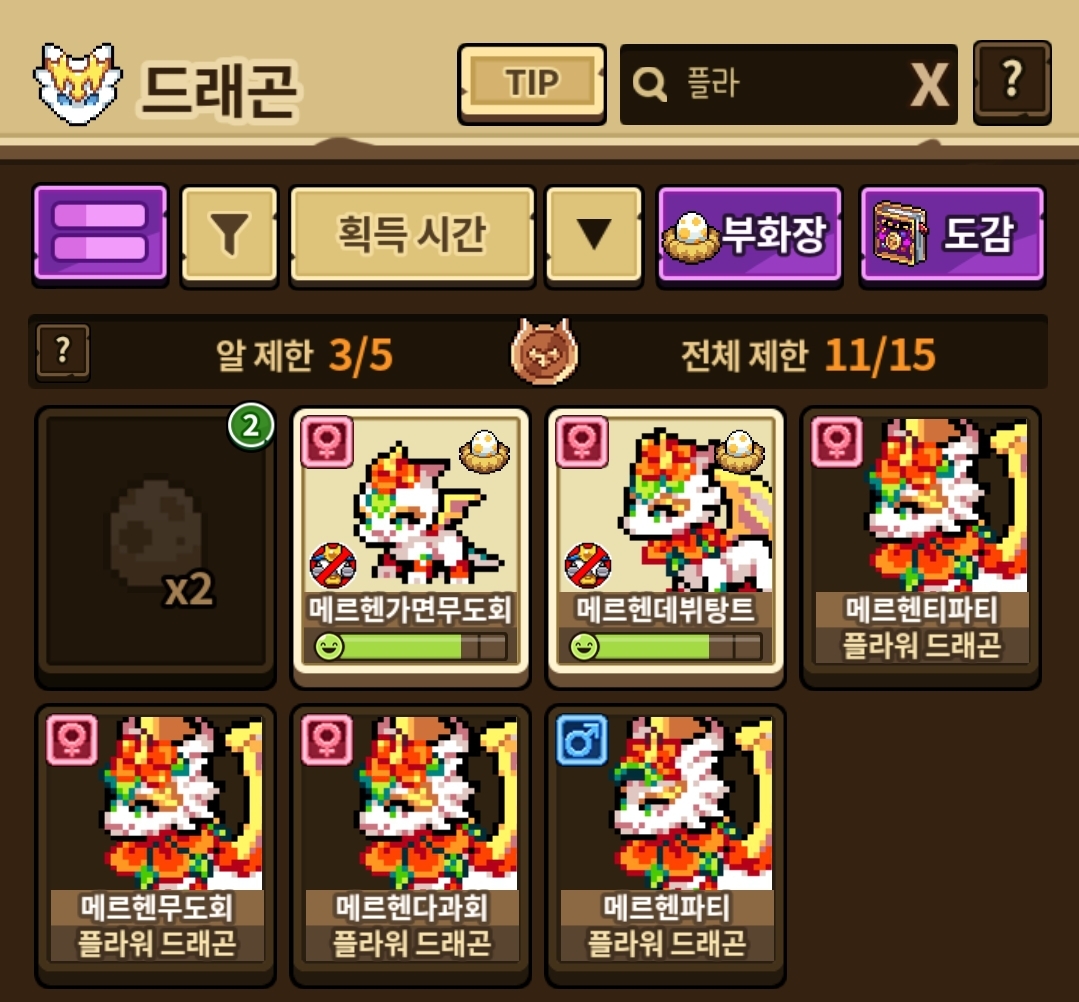Click the battle-disabled icon on 메르헨가면무도회

[333, 566]
